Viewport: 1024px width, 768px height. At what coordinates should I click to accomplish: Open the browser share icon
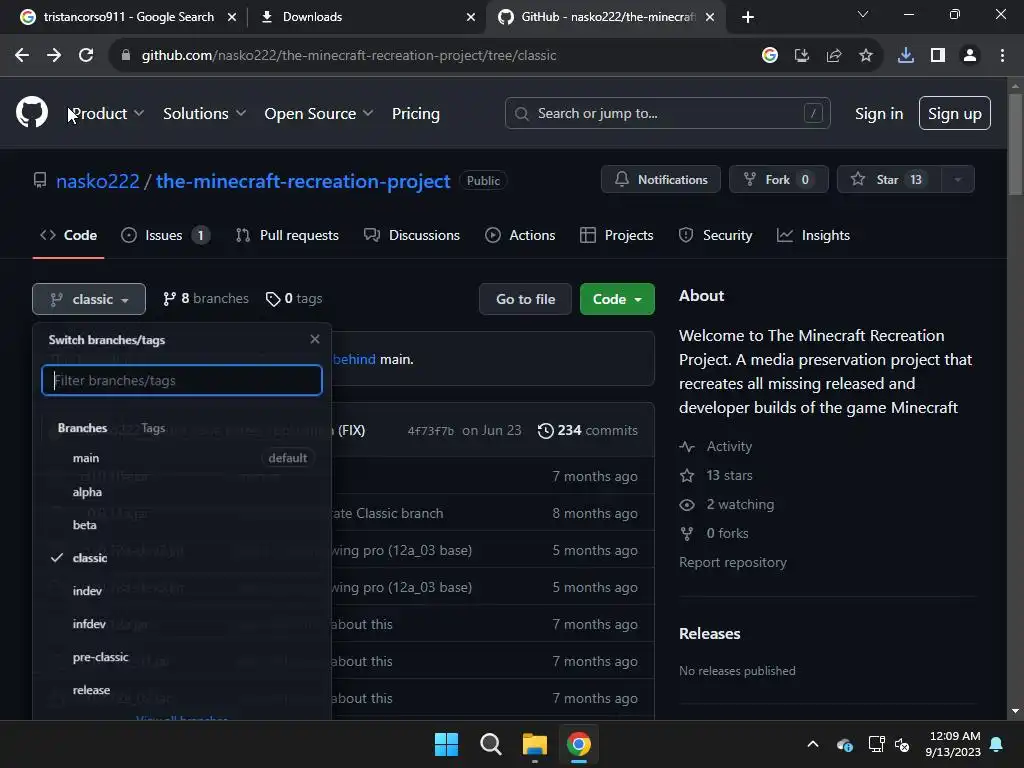coord(833,56)
